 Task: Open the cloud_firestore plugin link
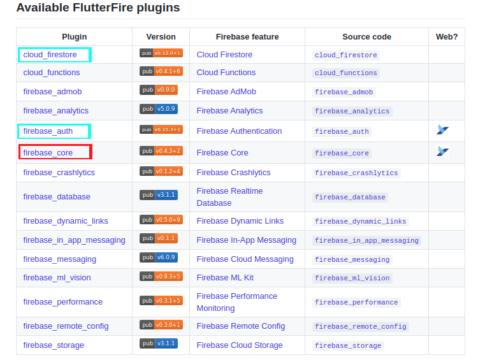(50, 55)
